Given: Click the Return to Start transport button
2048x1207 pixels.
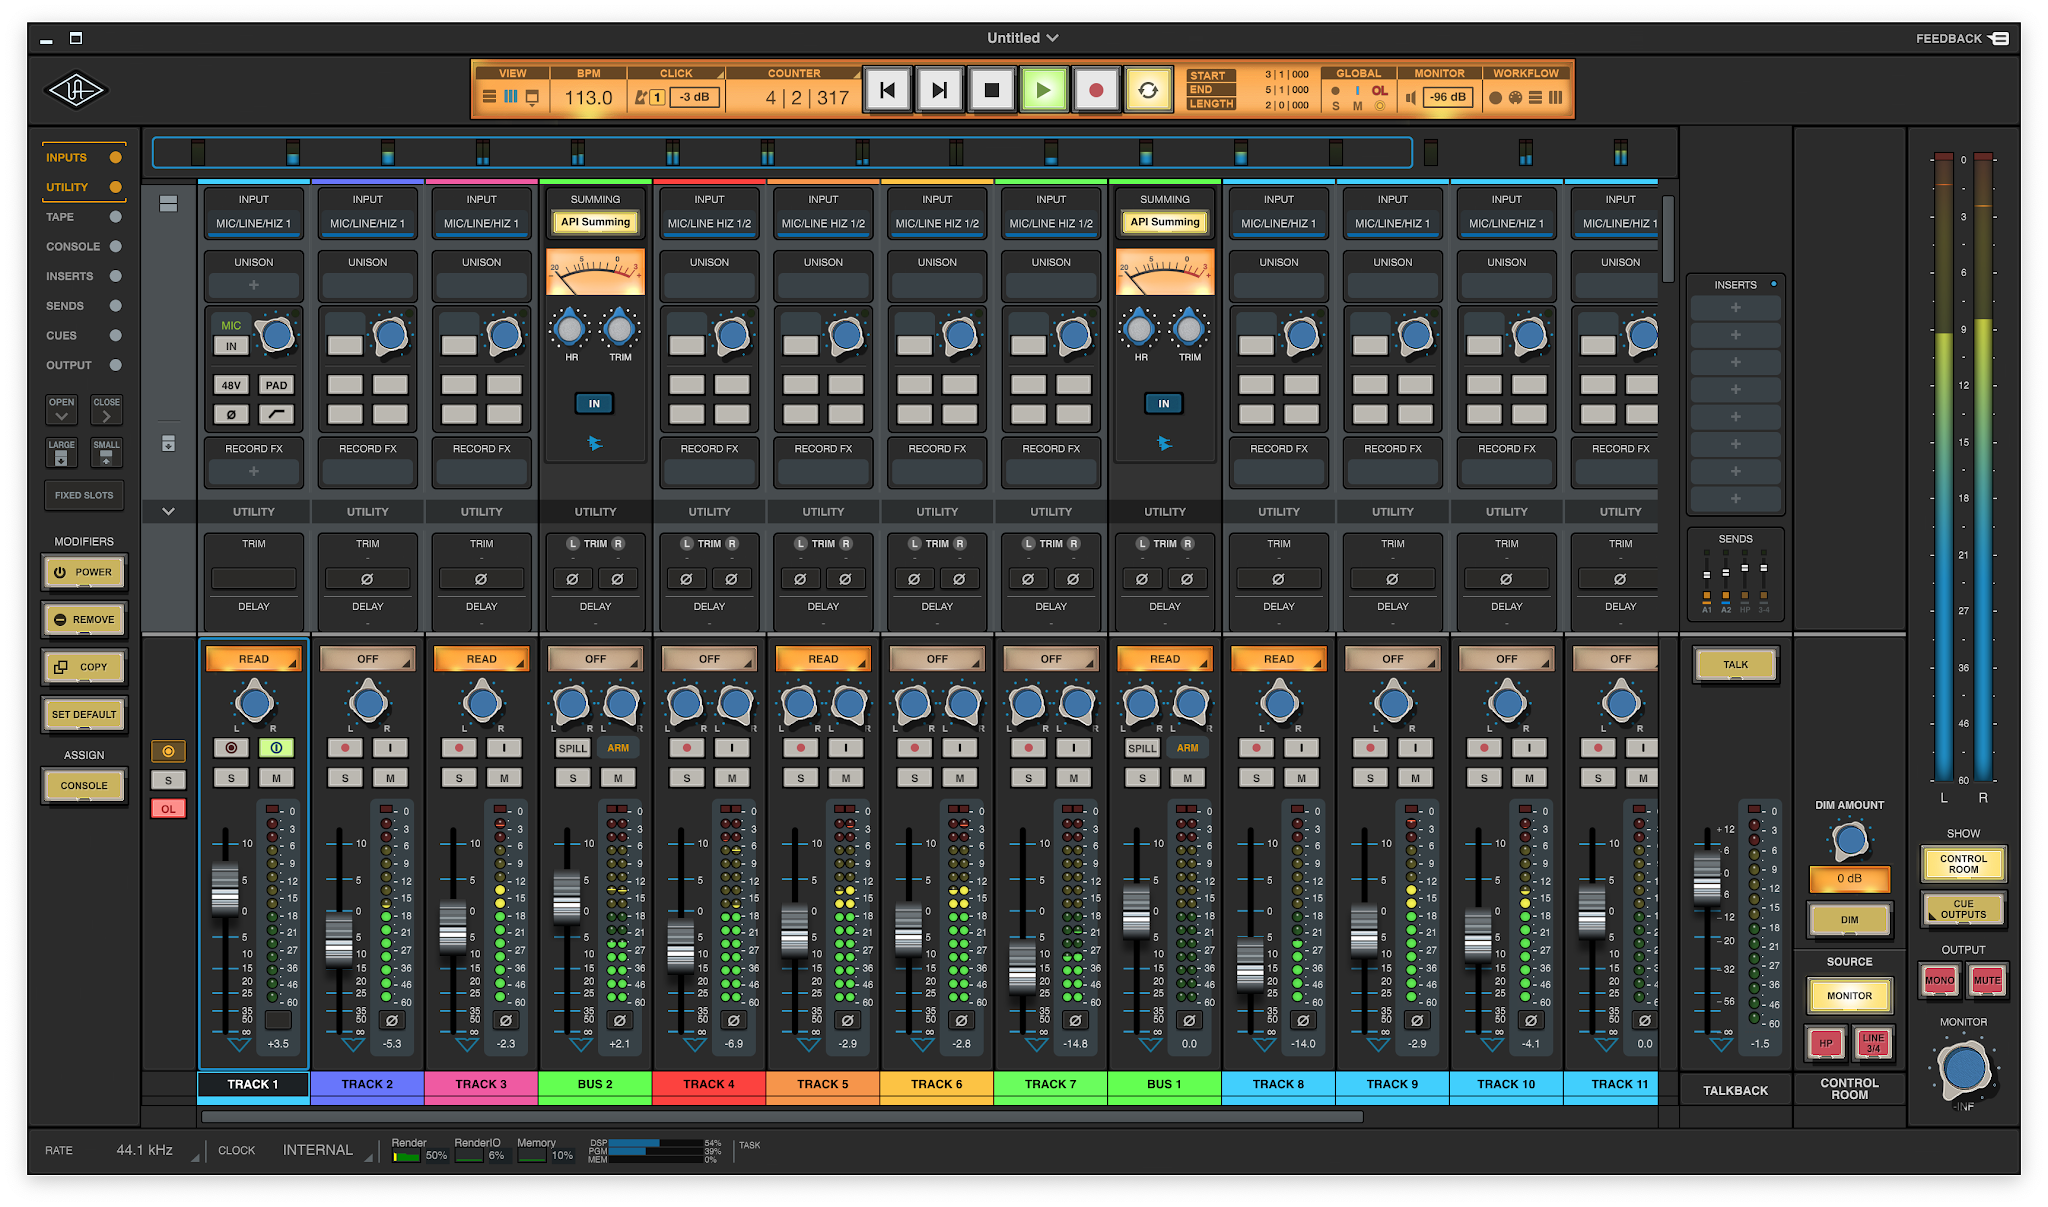Looking at the screenshot, I should click(x=887, y=91).
